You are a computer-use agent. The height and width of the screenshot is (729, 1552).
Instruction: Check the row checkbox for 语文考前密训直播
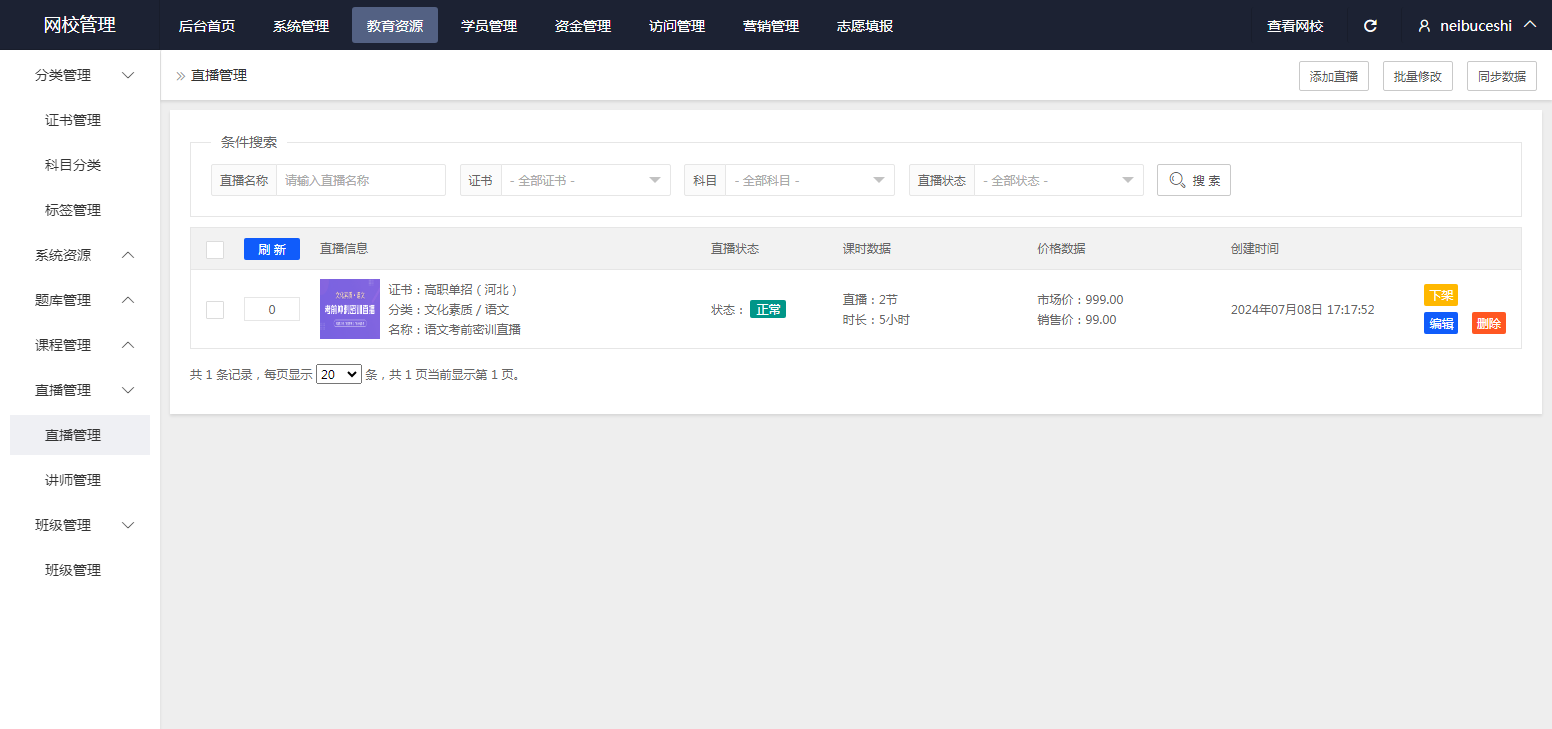click(x=215, y=310)
